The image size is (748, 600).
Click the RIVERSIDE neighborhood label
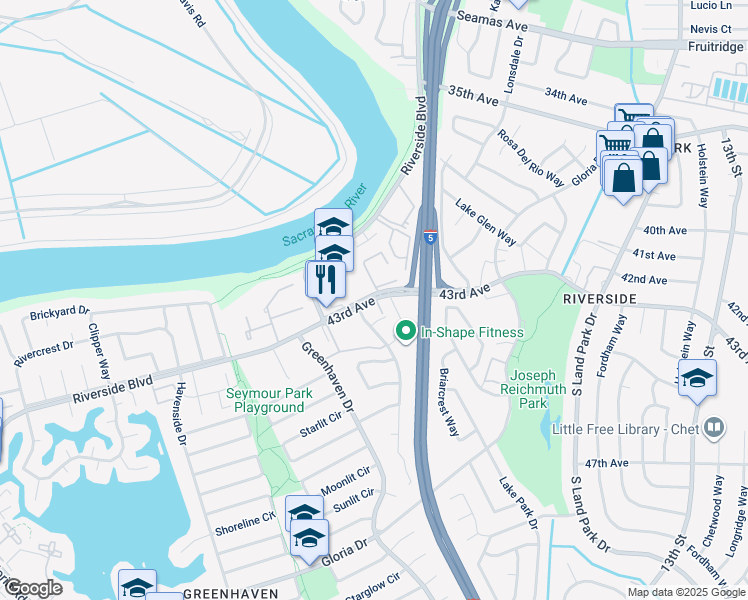(600, 299)
